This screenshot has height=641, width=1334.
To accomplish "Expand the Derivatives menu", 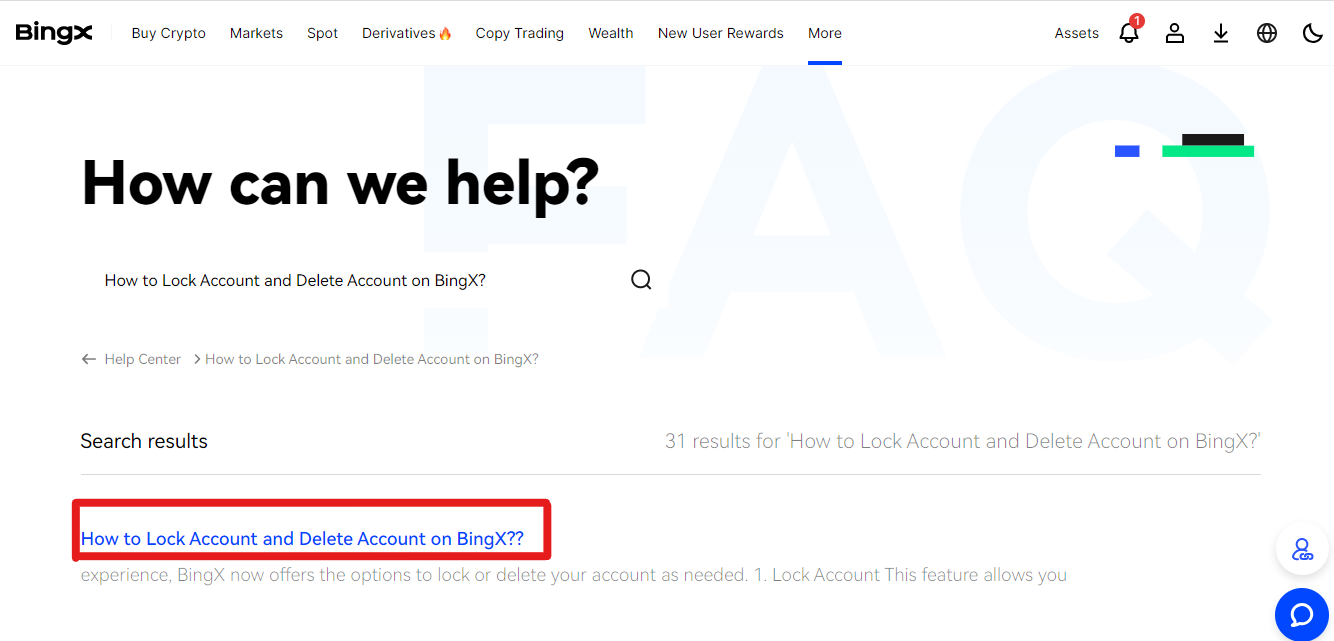I will 407,33.
